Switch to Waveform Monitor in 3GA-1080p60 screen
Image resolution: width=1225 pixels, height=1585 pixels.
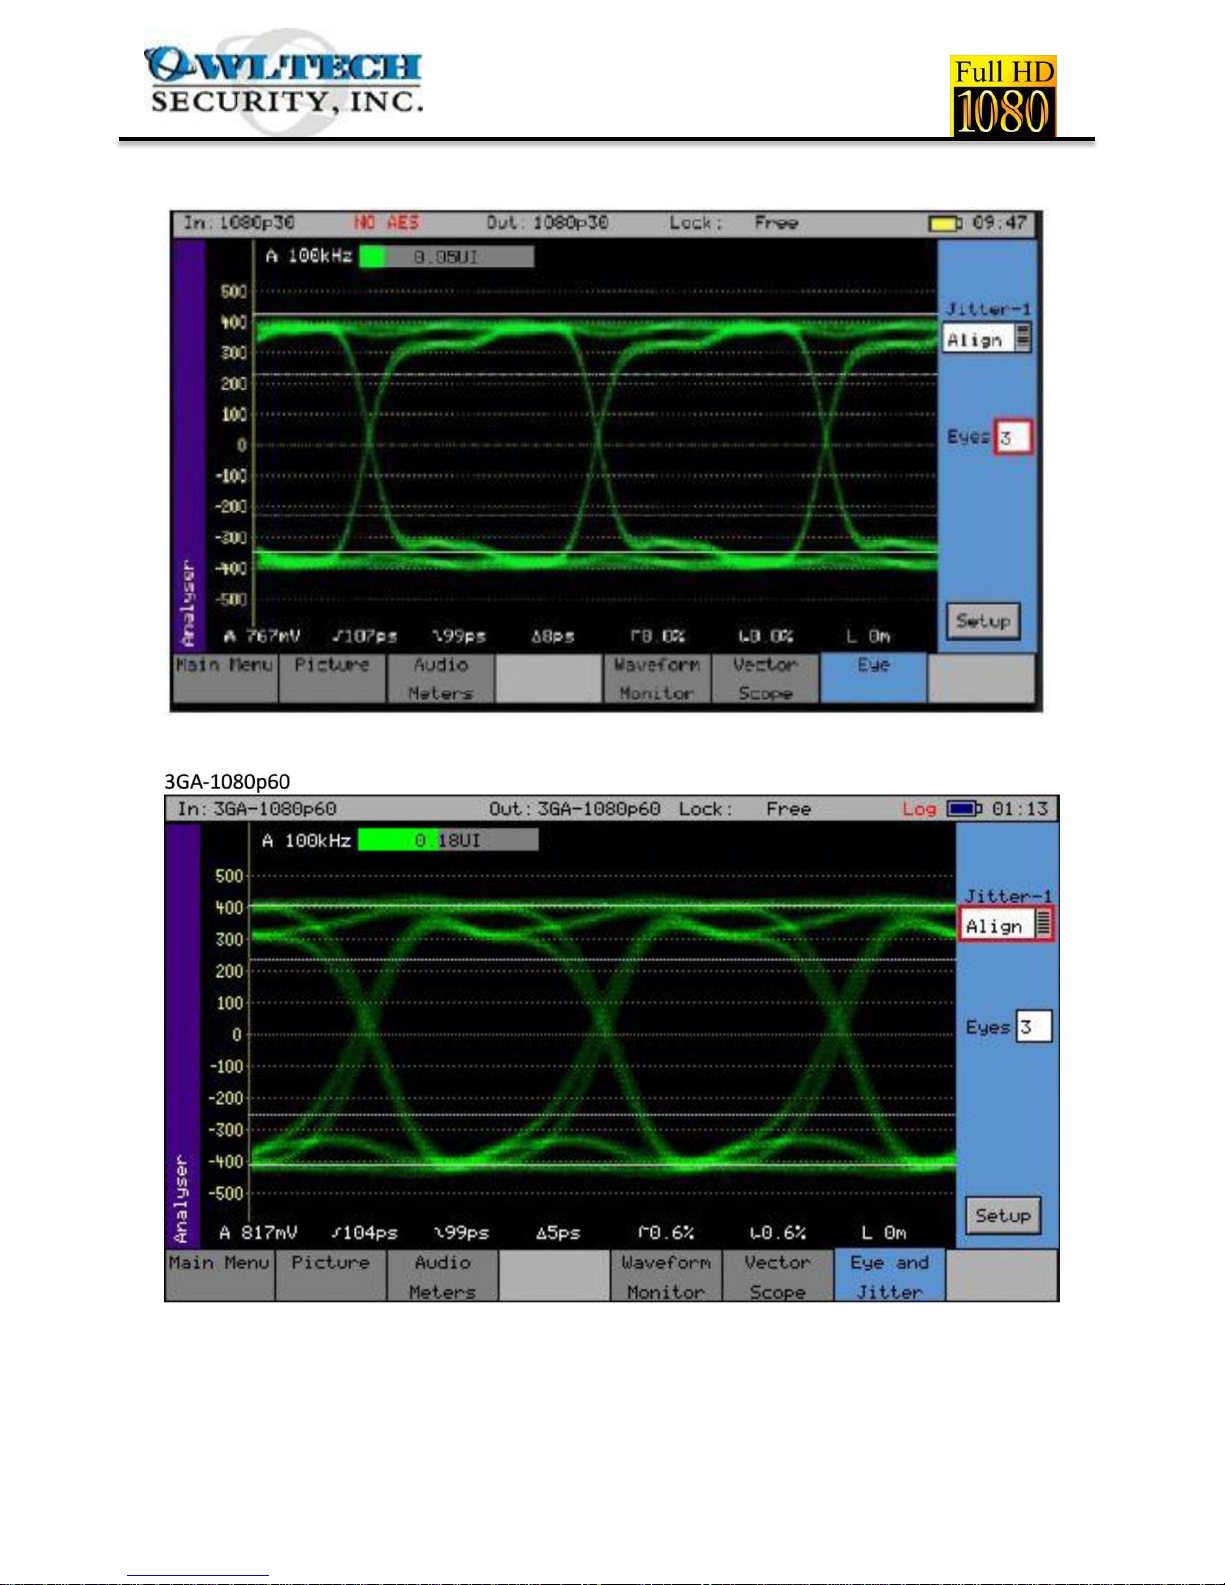point(666,1275)
